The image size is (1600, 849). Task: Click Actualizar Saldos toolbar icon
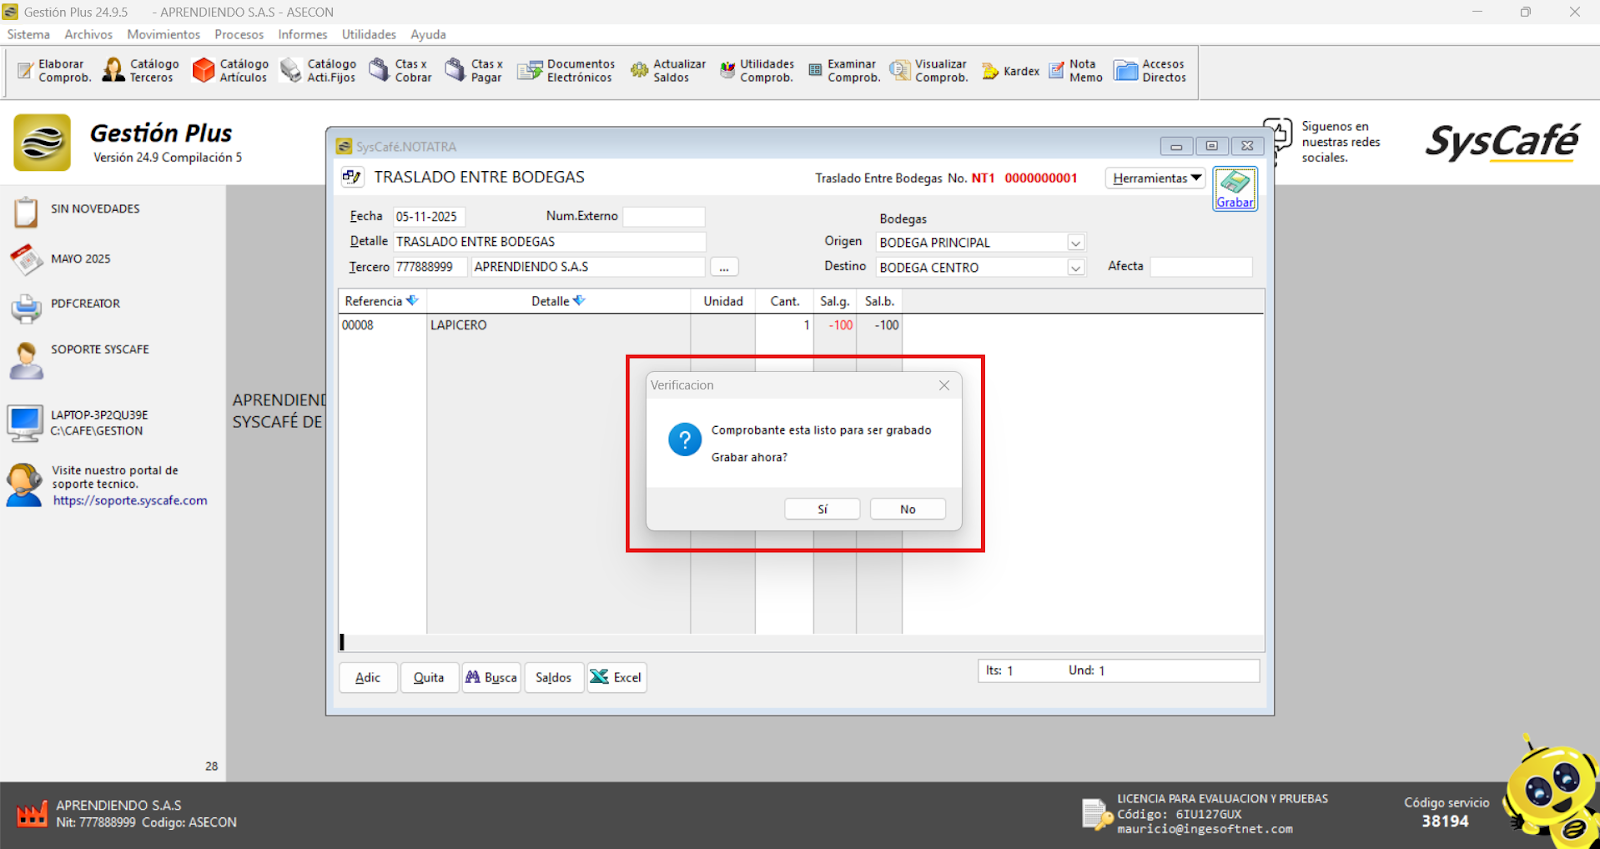point(668,70)
